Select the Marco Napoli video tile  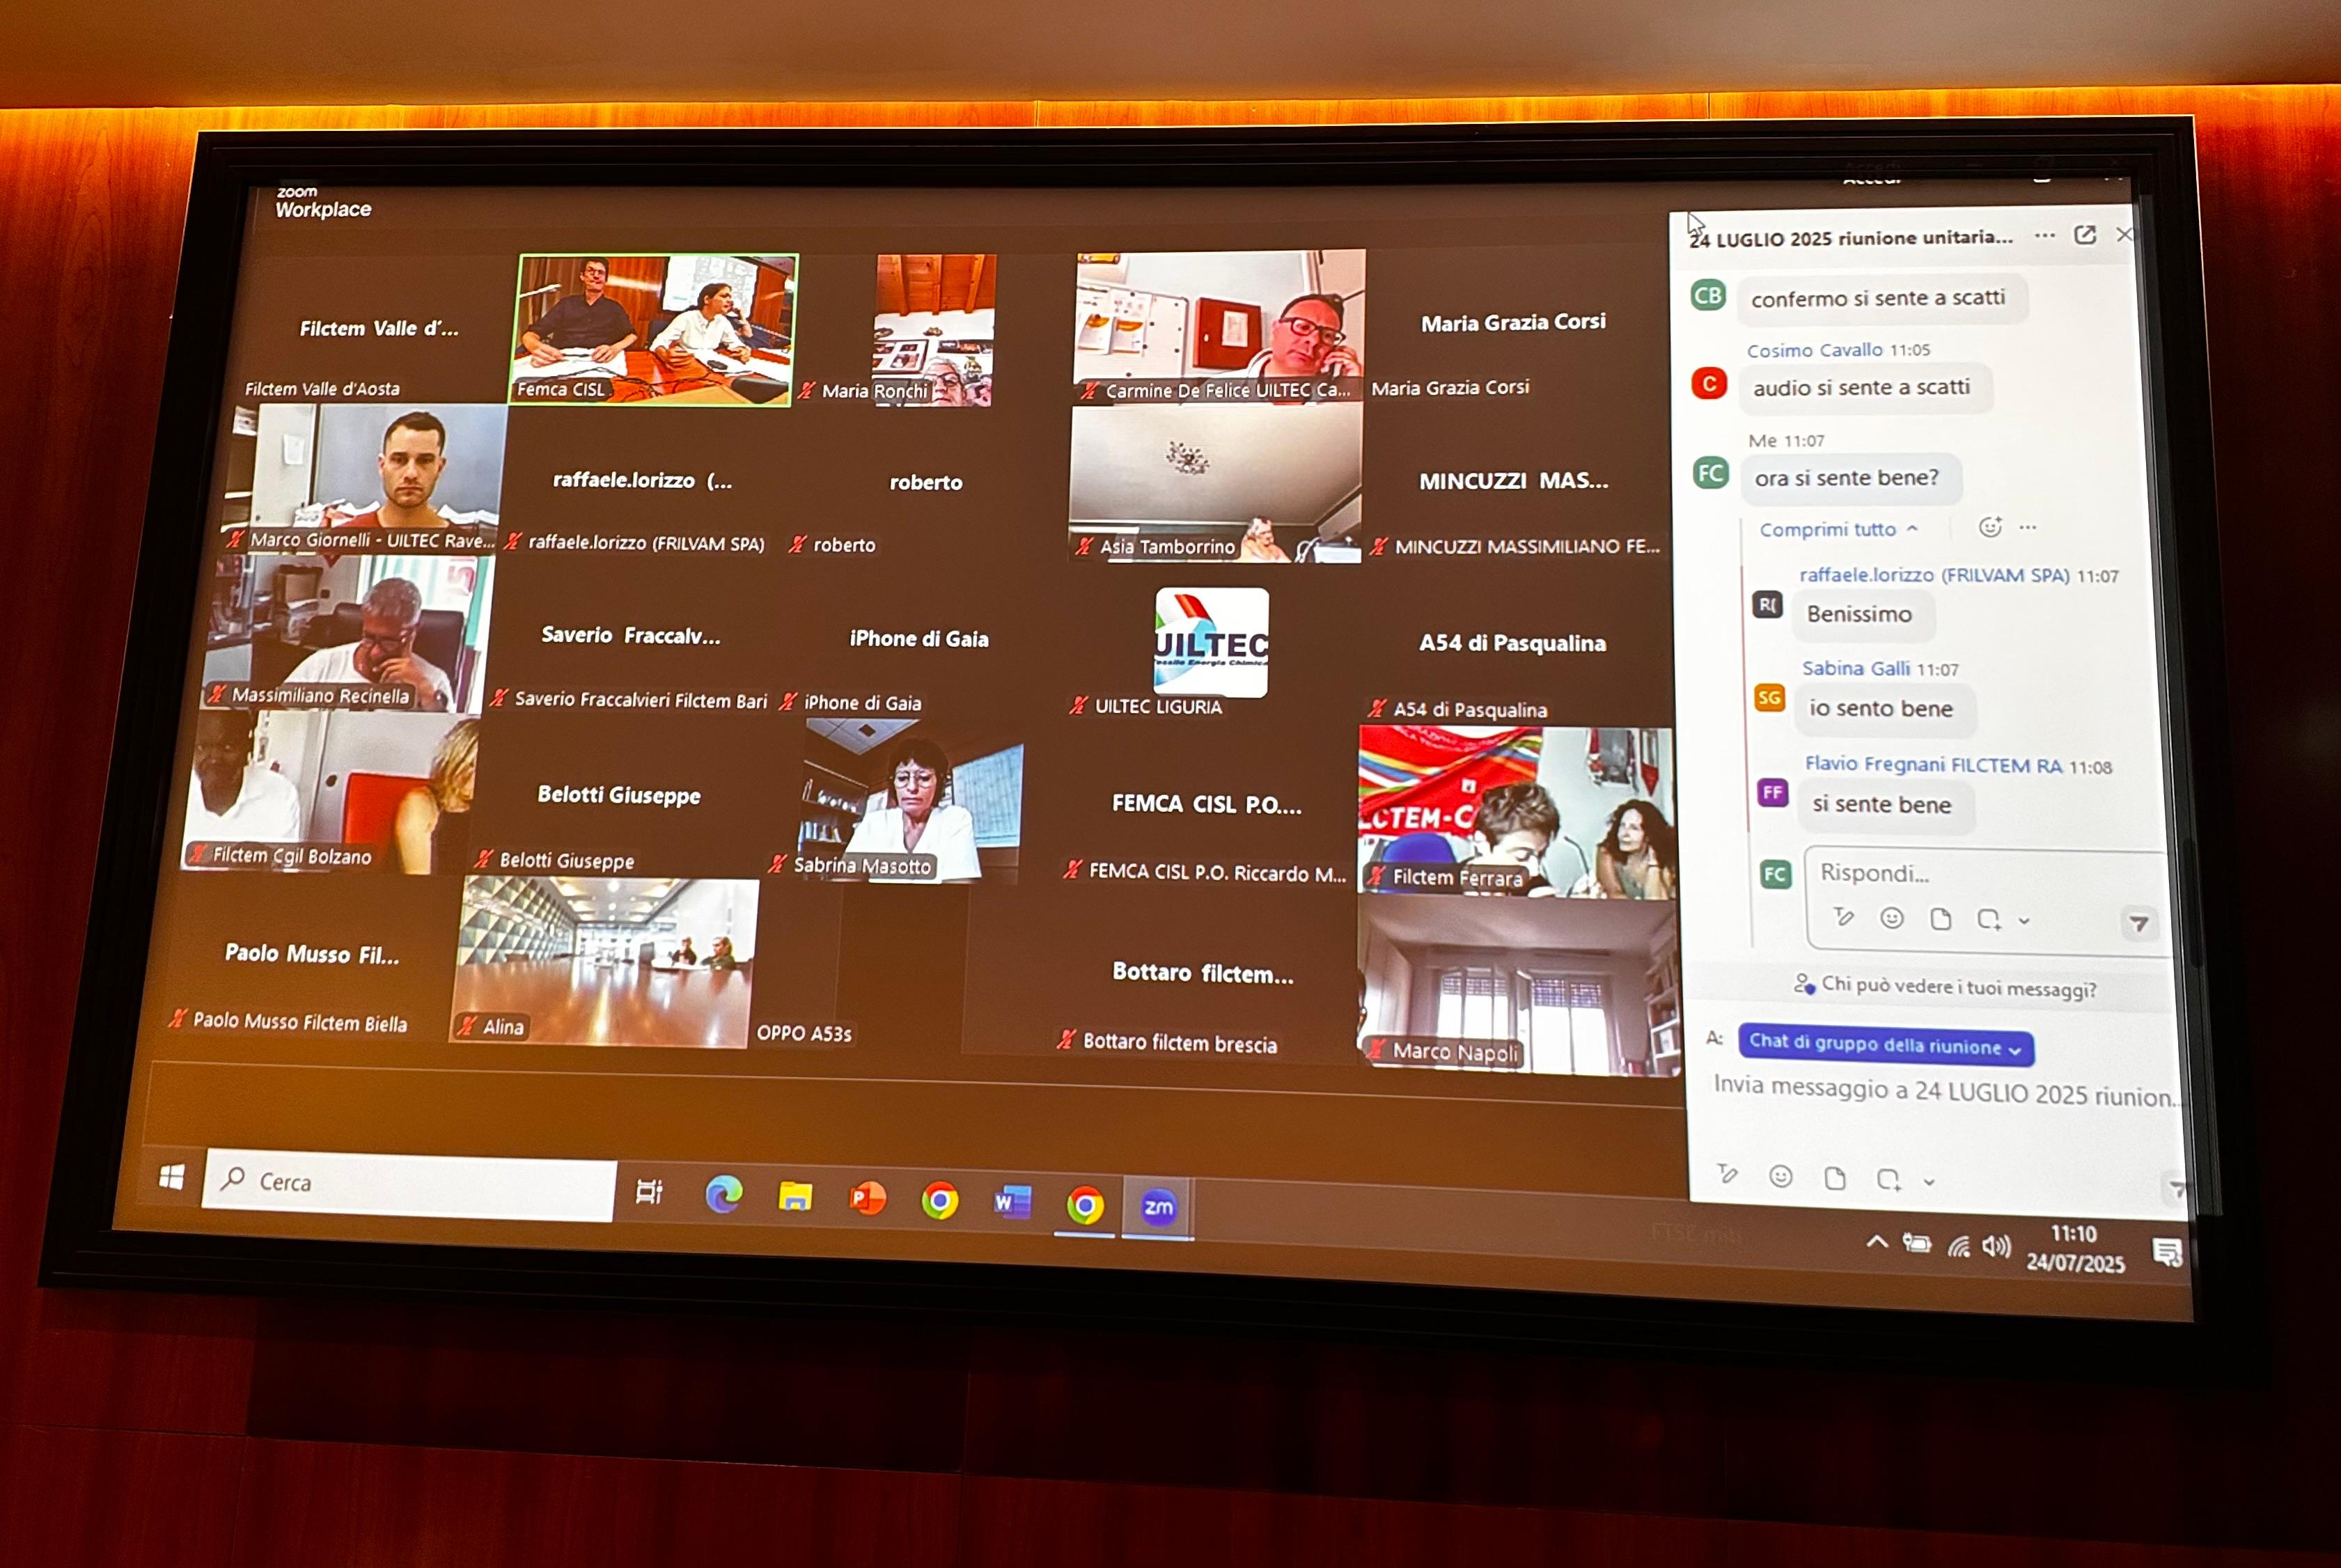(1519, 985)
